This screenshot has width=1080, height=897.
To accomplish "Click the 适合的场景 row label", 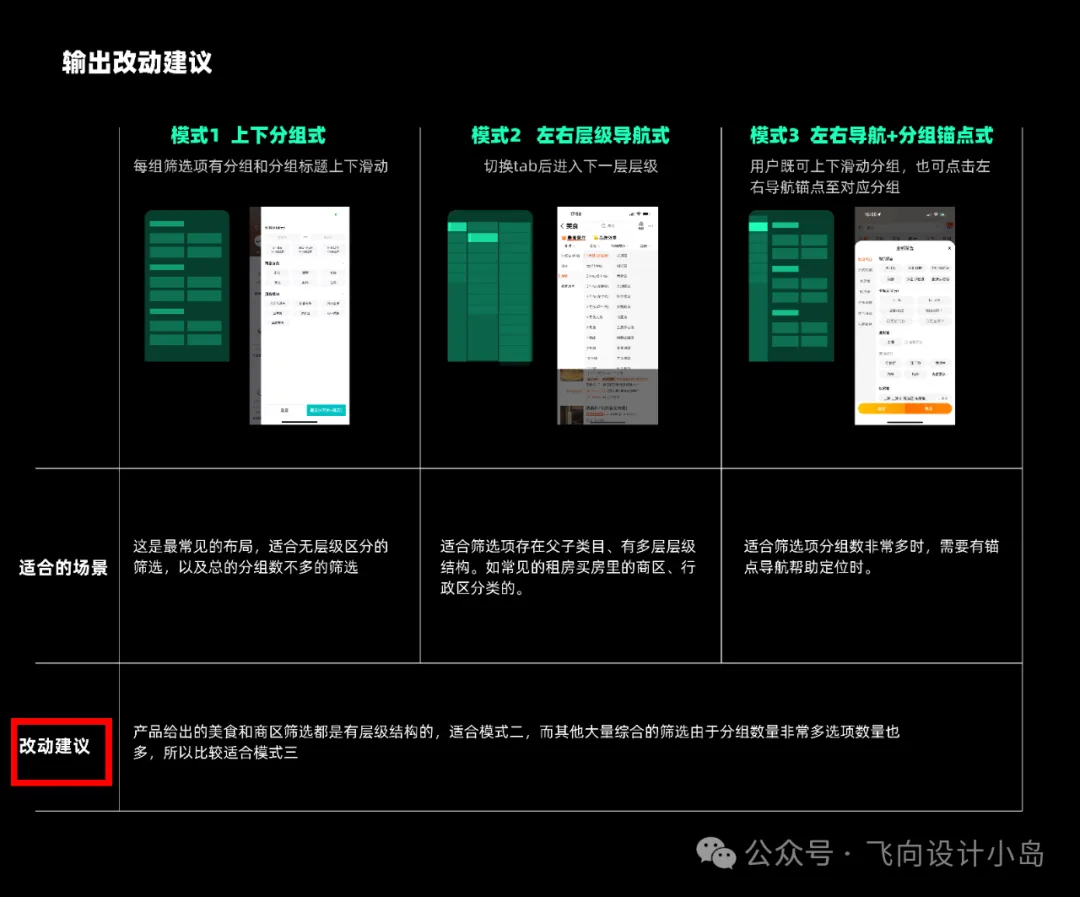I will [x=63, y=568].
